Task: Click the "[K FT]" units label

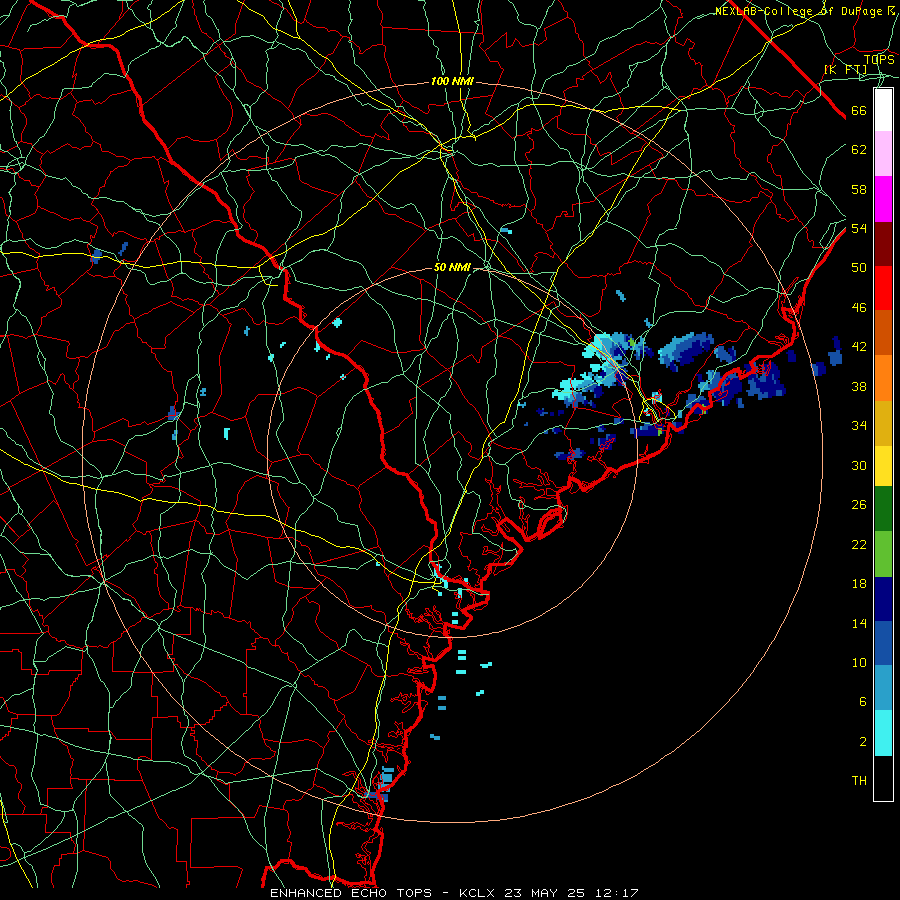Action: [845, 69]
